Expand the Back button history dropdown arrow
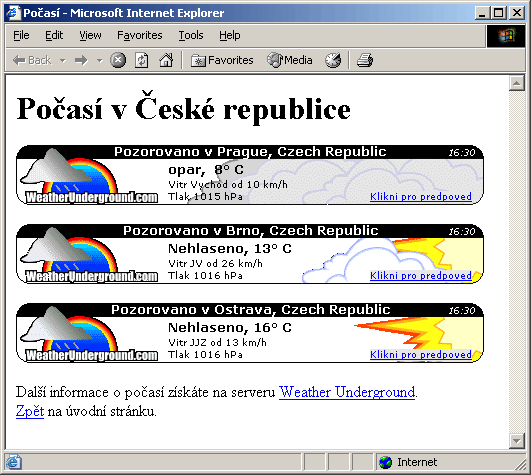This screenshot has width=531, height=475. 62,61
